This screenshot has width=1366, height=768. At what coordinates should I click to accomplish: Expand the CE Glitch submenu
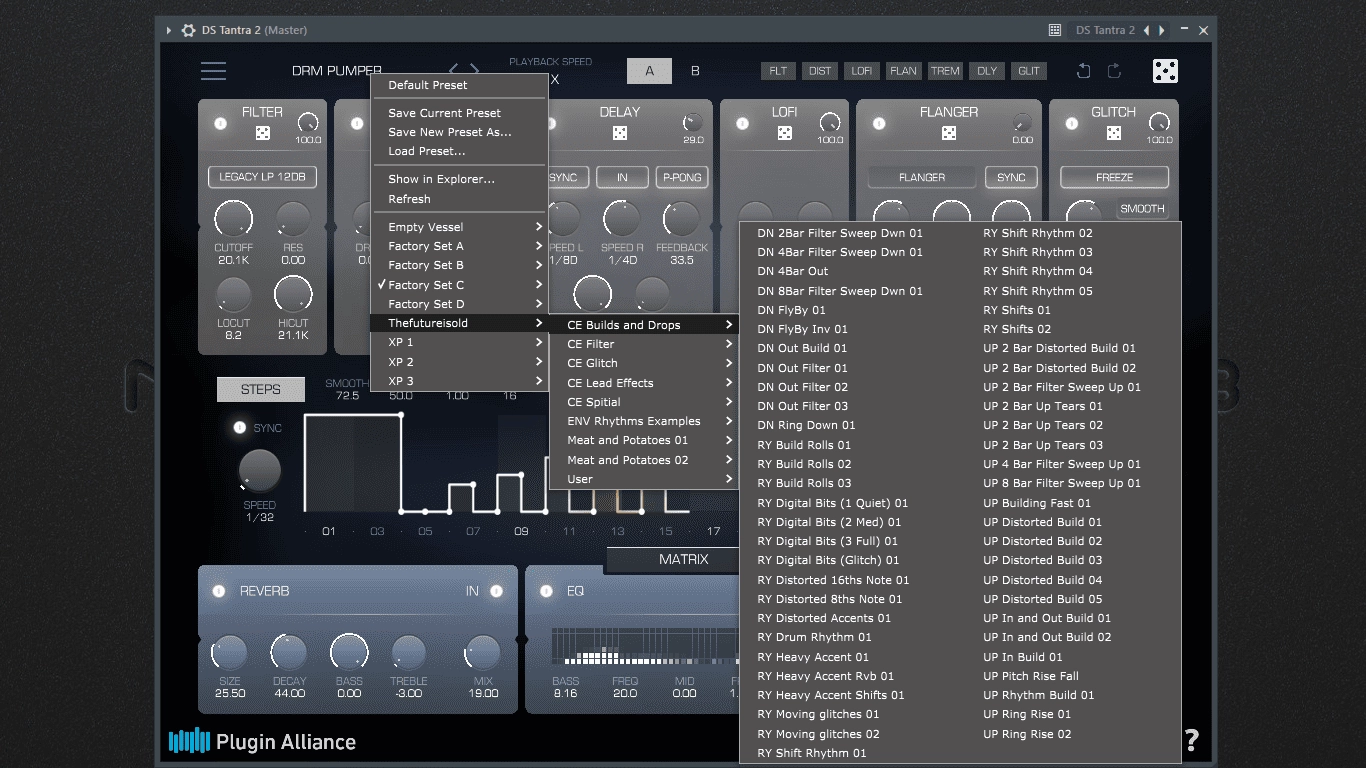[x=644, y=363]
